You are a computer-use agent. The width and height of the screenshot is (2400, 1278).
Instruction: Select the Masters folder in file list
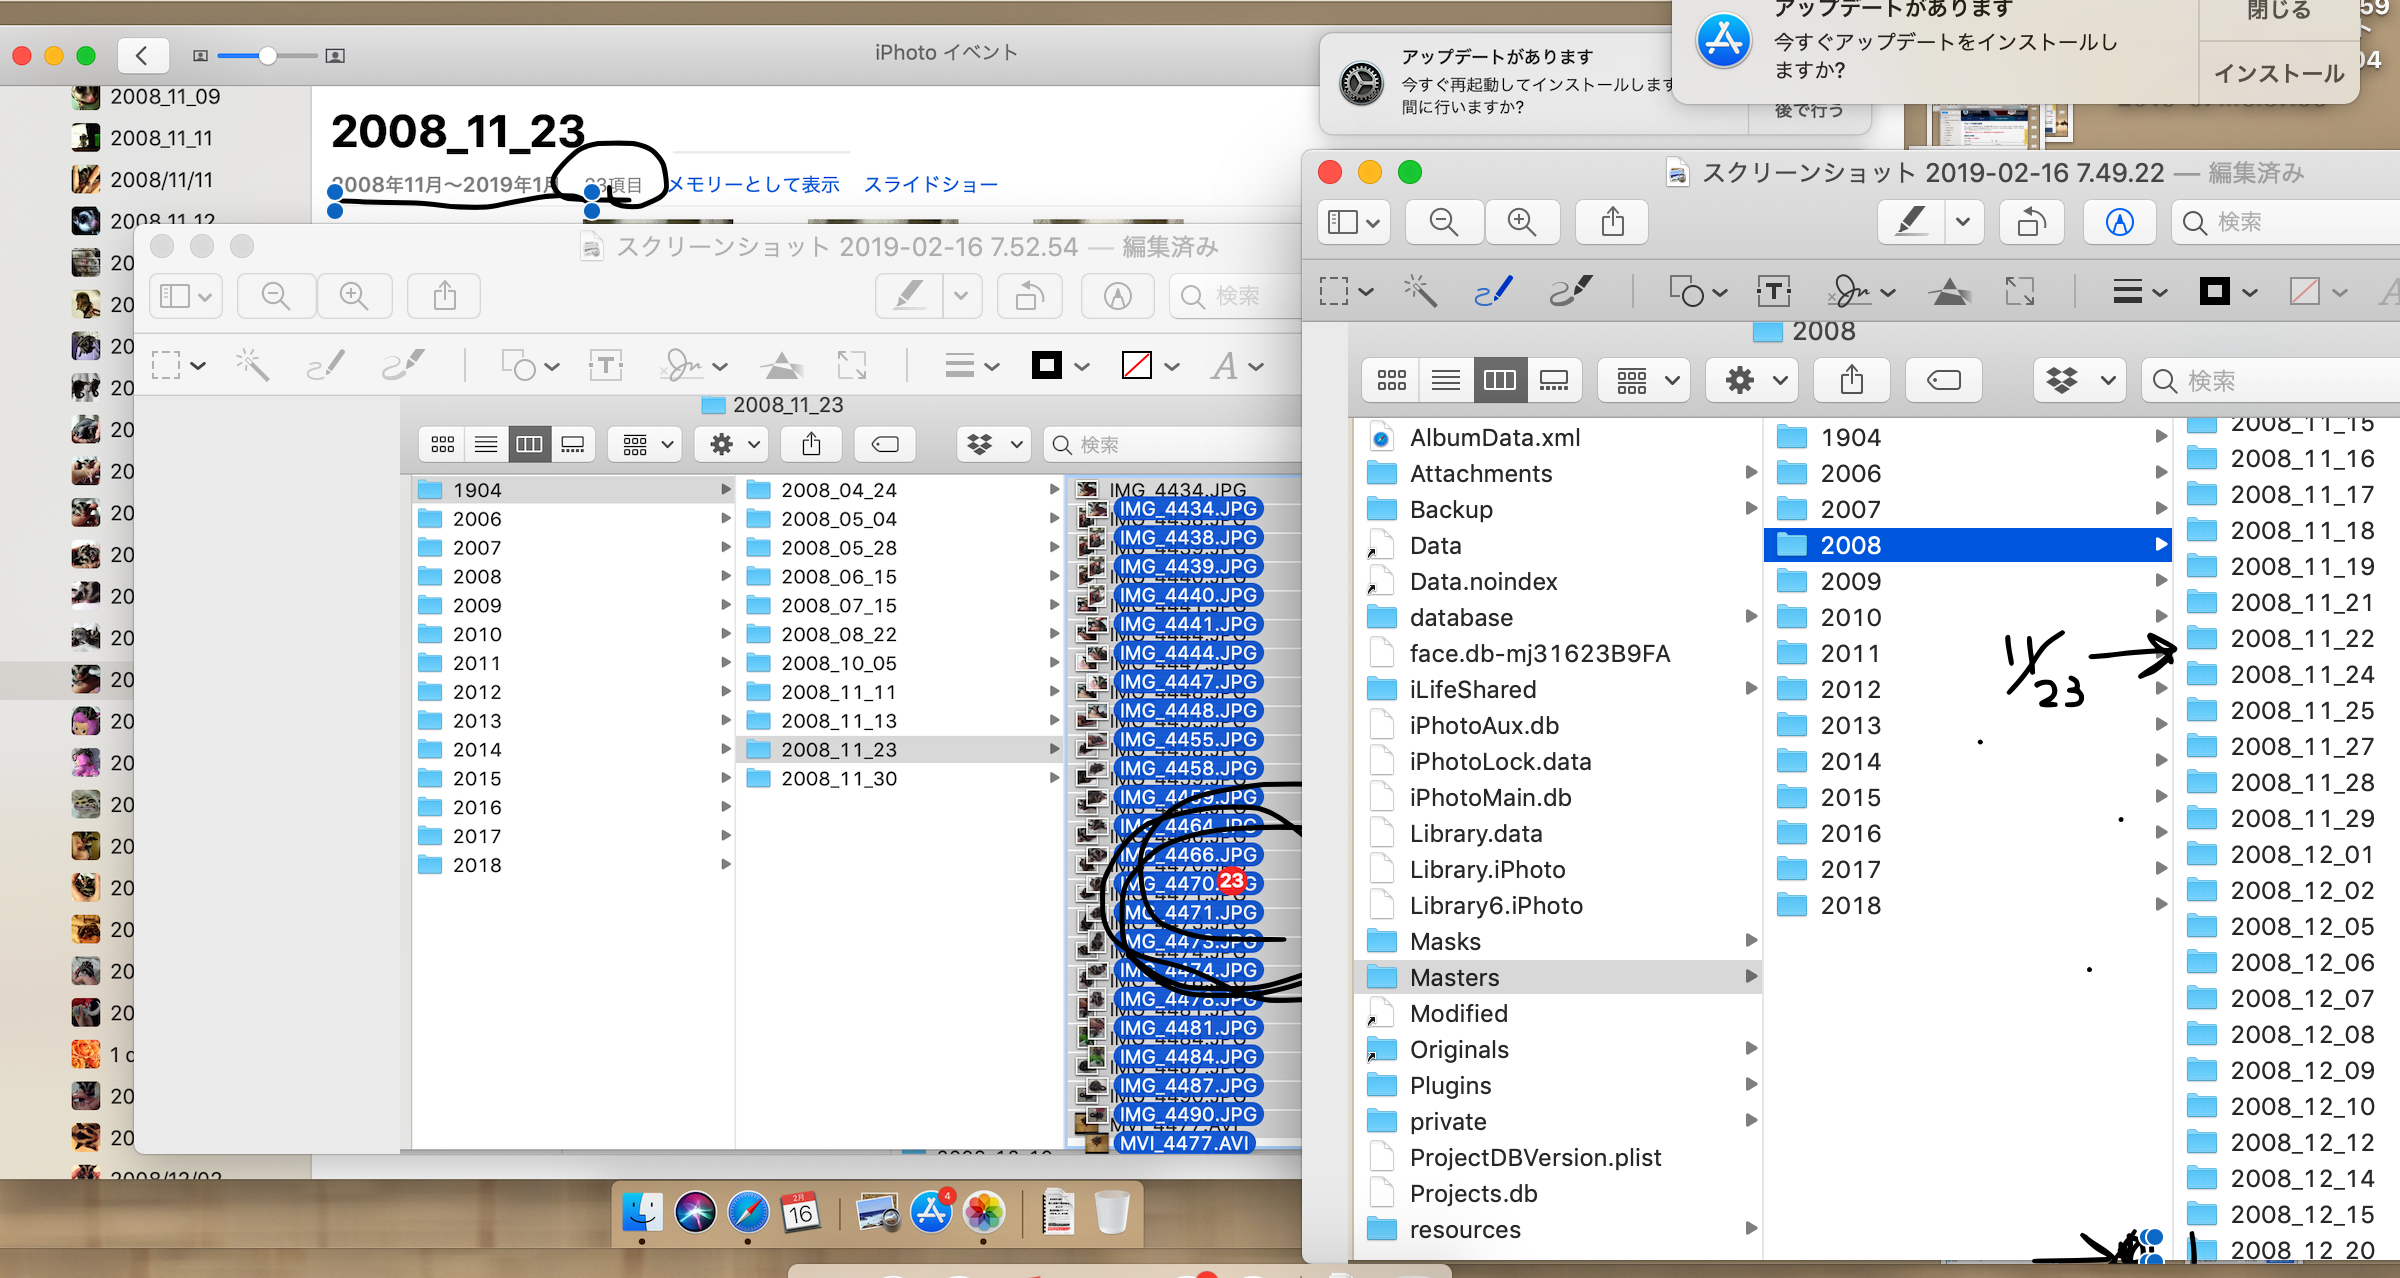point(1454,977)
